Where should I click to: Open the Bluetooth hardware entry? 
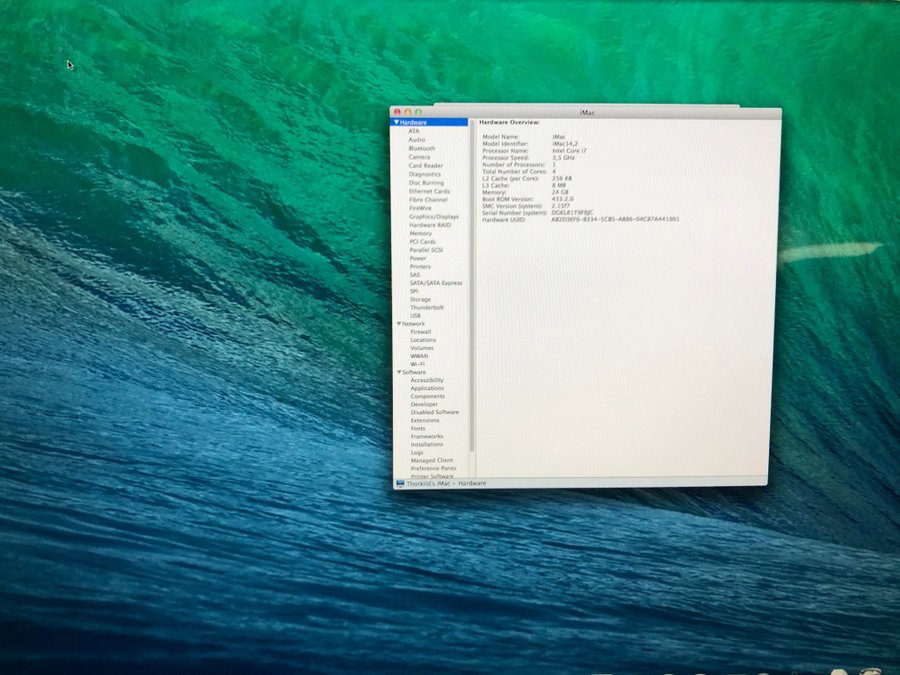pos(421,148)
